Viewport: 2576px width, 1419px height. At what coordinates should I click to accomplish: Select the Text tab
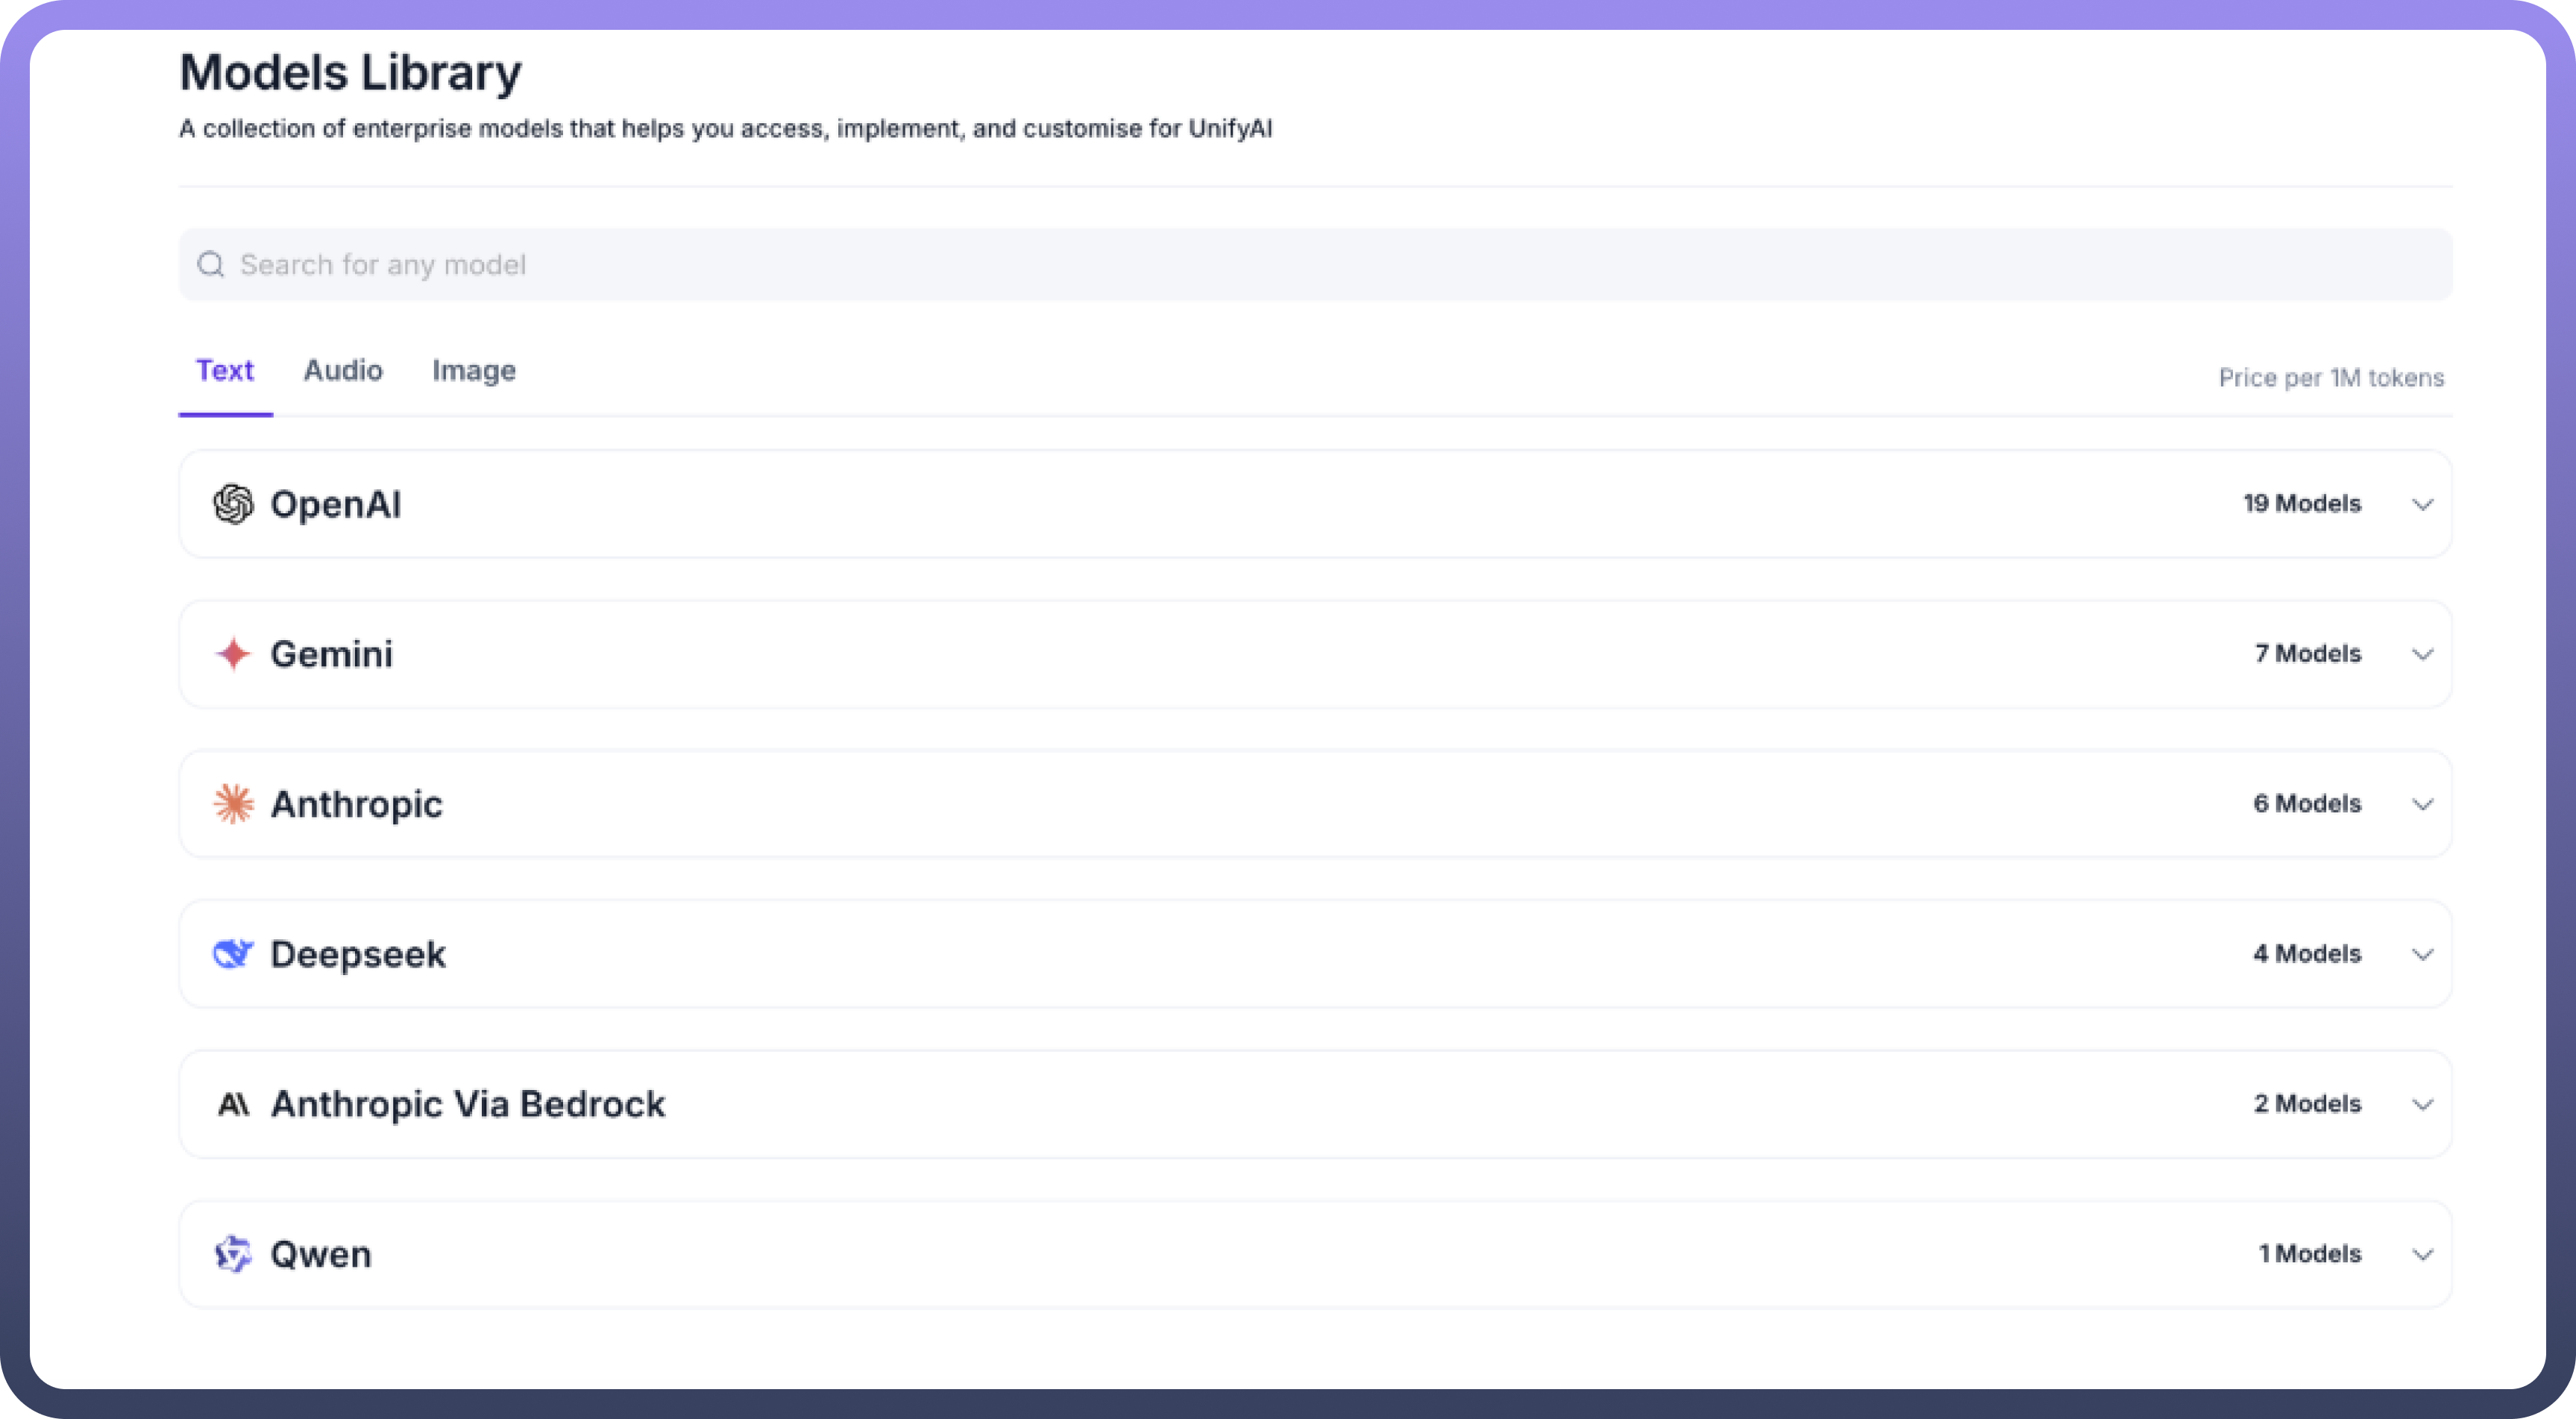click(x=225, y=371)
